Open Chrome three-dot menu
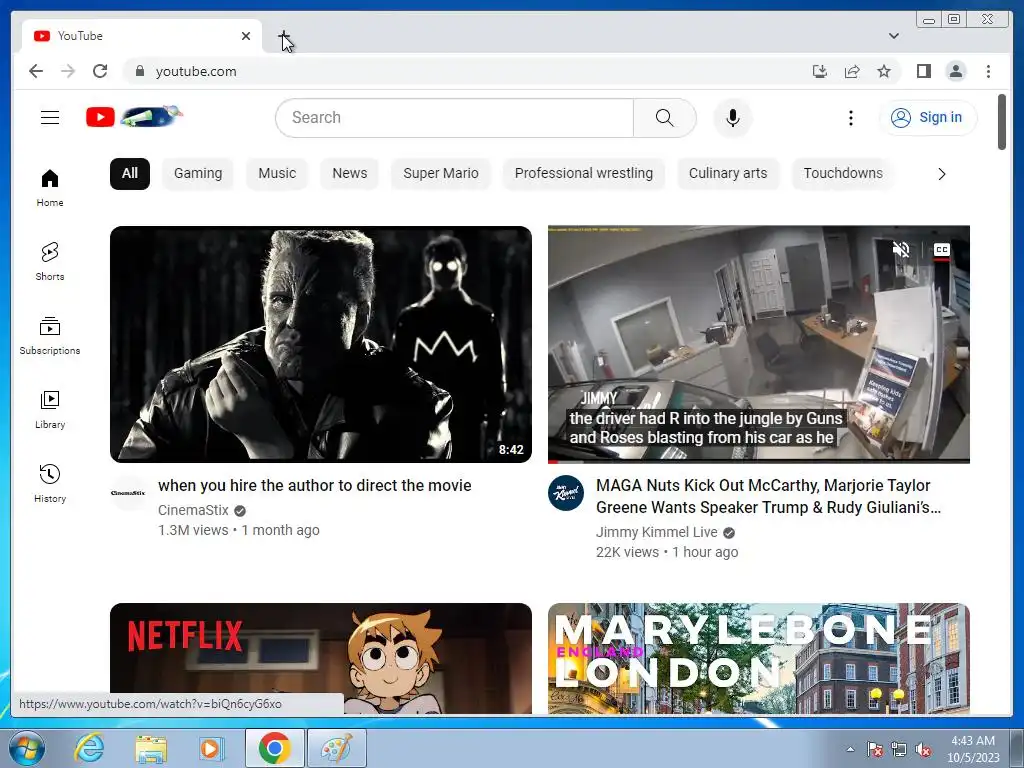Image resolution: width=1024 pixels, height=768 pixels. coord(988,71)
